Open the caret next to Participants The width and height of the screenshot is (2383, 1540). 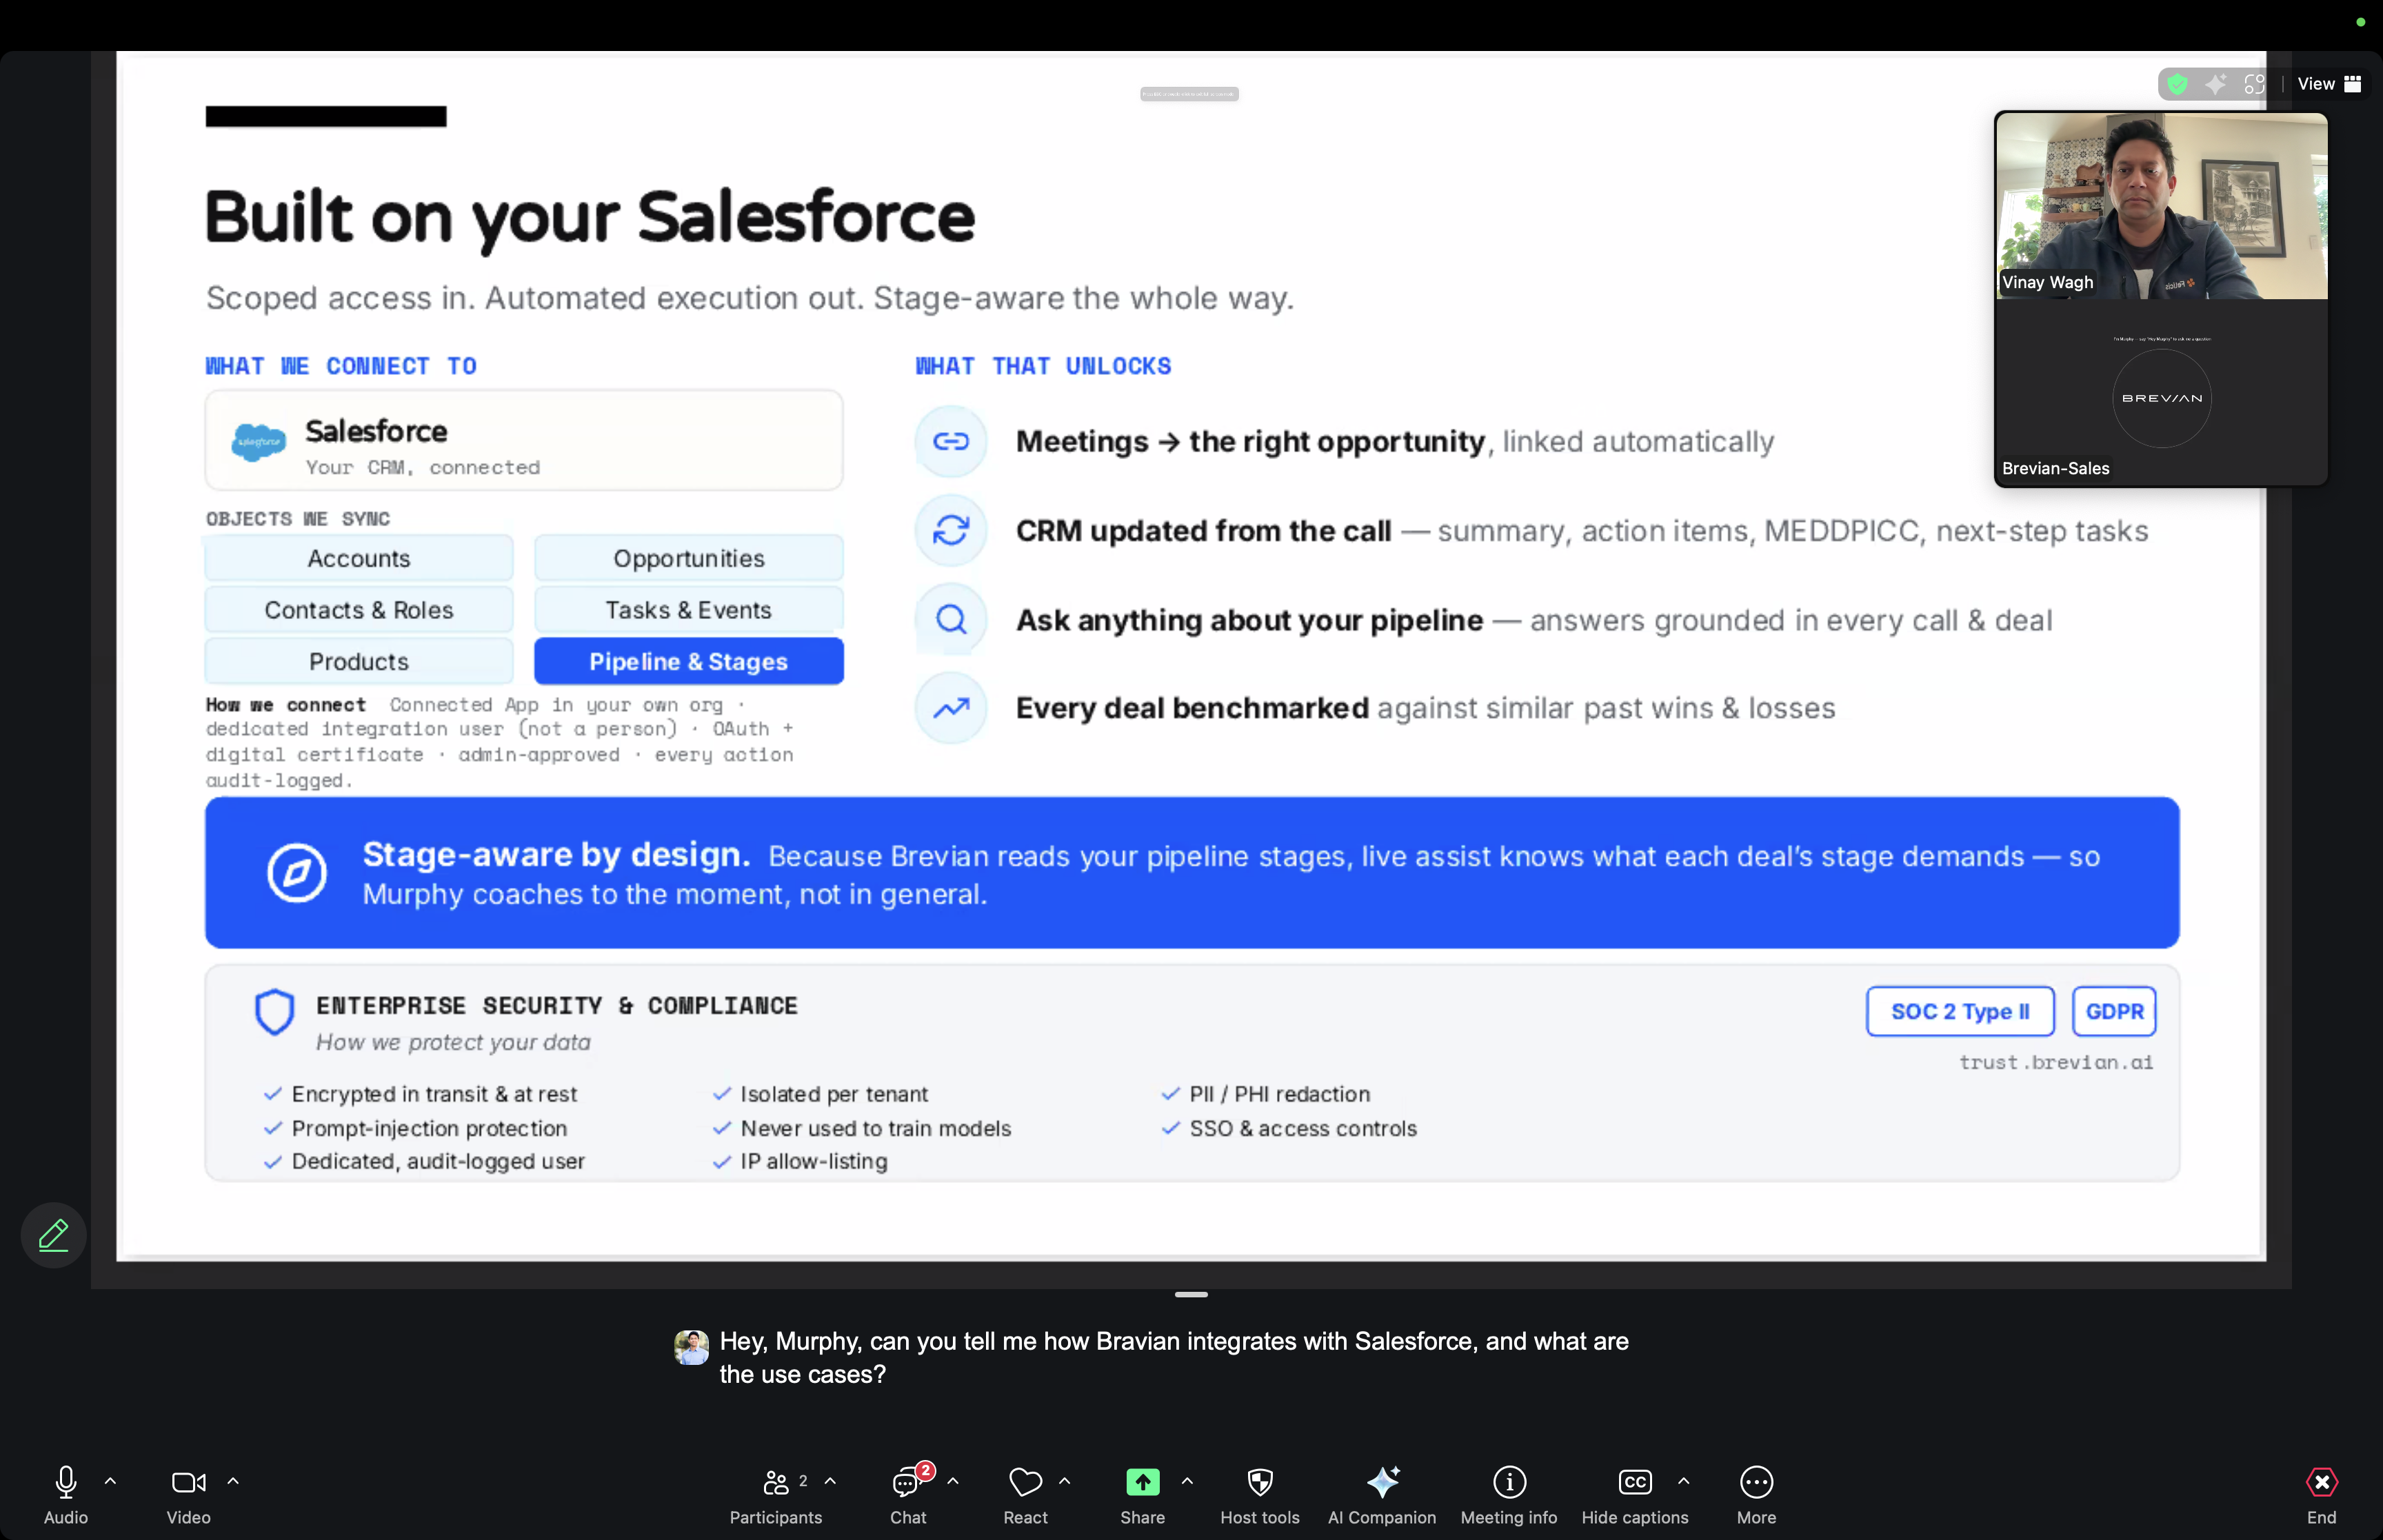click(x=830, y=1481)
